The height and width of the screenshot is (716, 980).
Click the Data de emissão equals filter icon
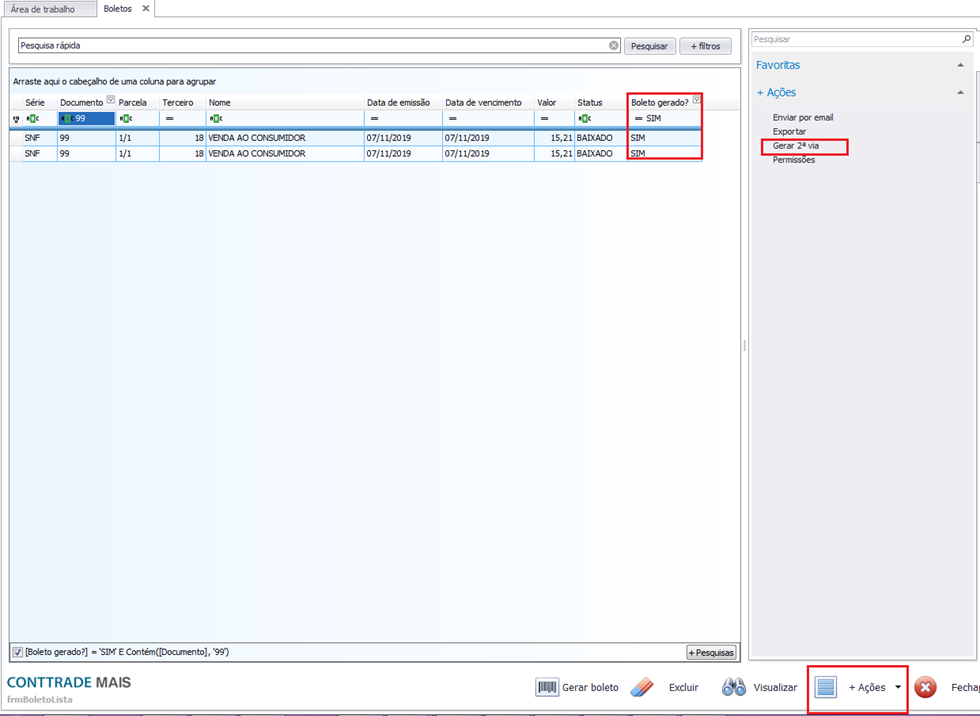click(x=374, y=119)
